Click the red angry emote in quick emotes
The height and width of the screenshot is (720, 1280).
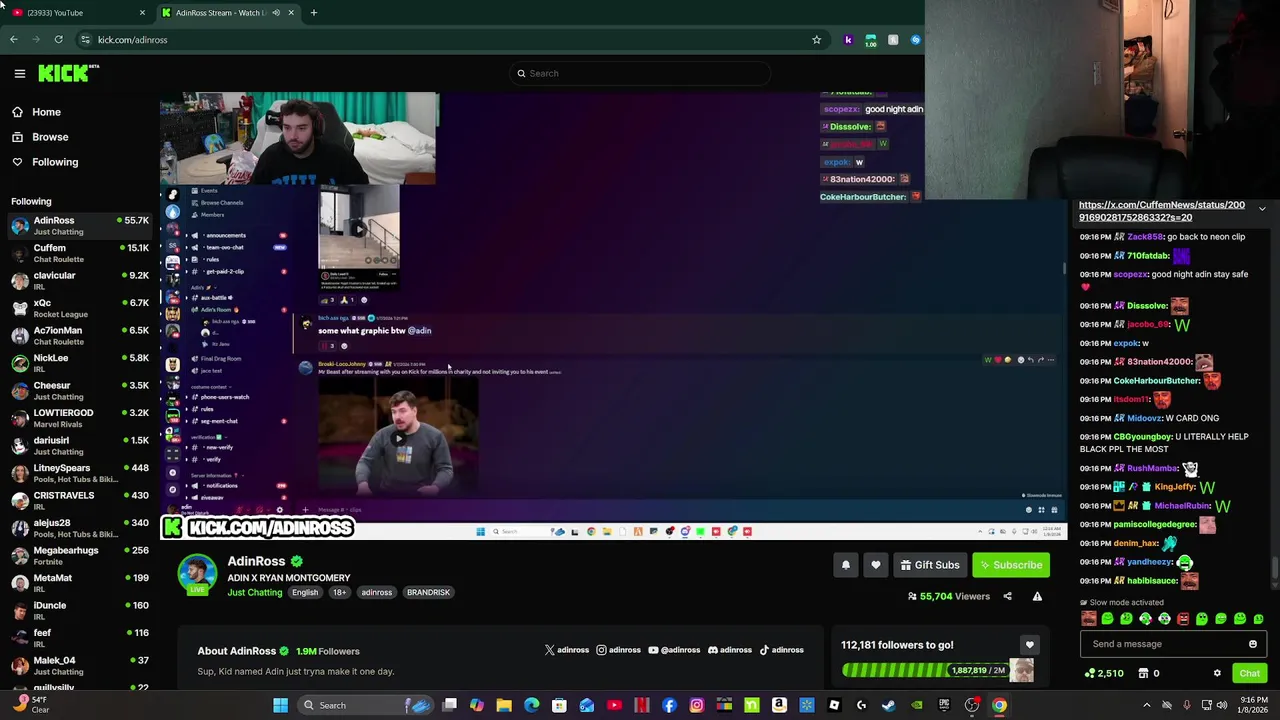coord(1183,619)
